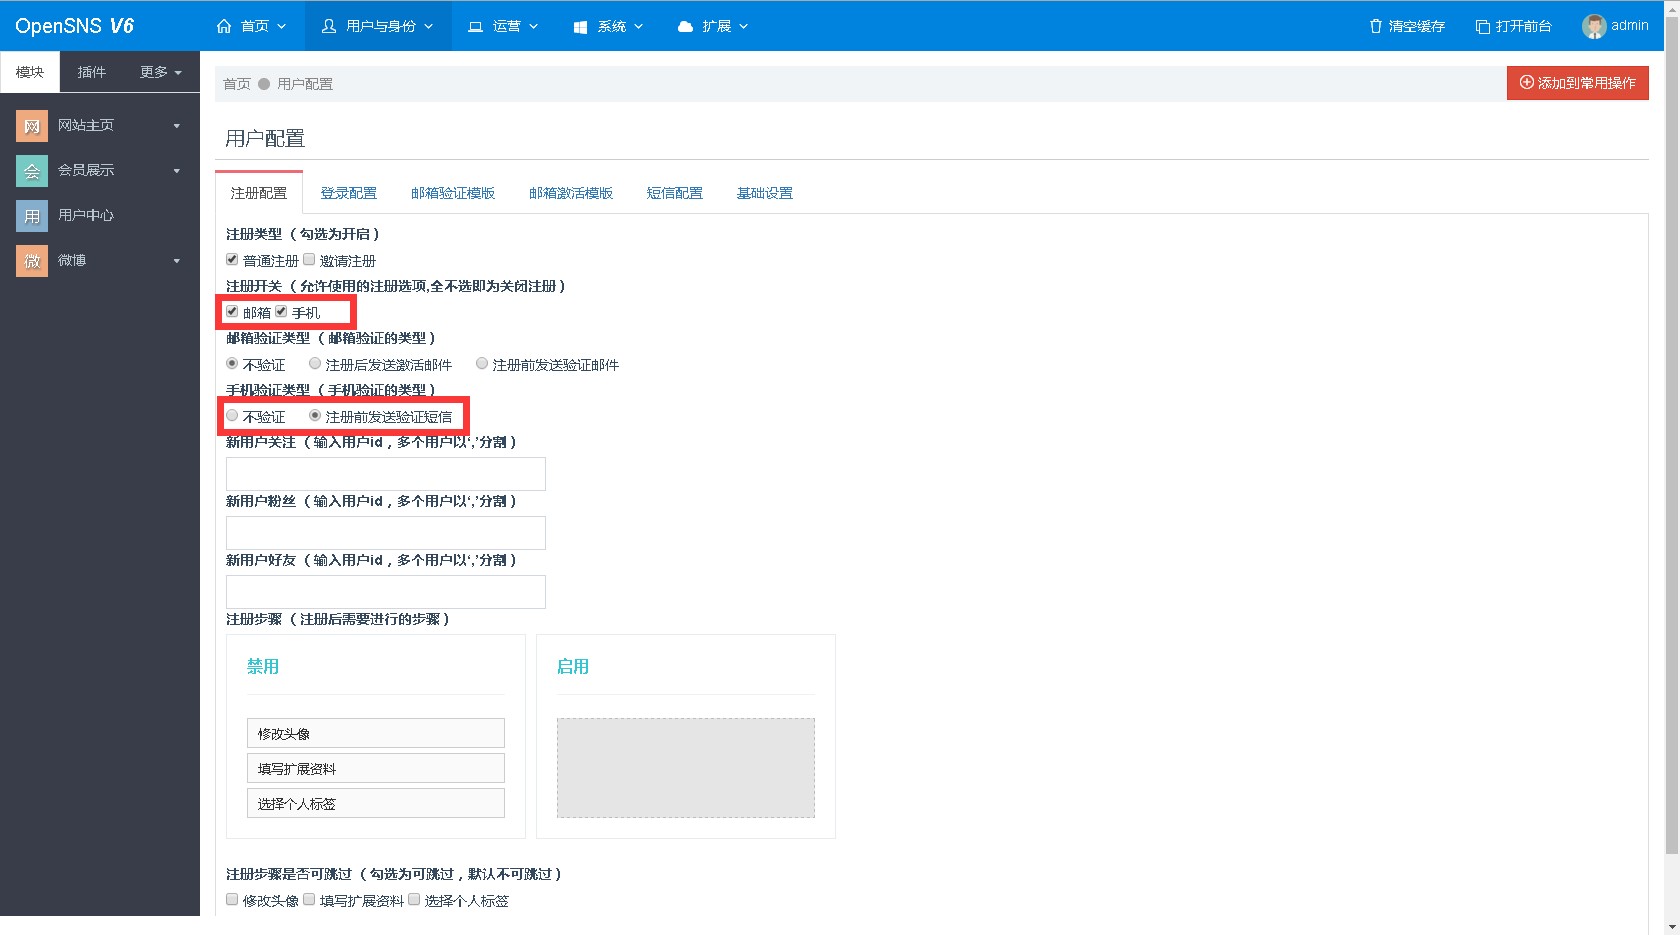Click the window icon for 打开前台
This screenshot has width=1680, height=935.
point(1483,27)
